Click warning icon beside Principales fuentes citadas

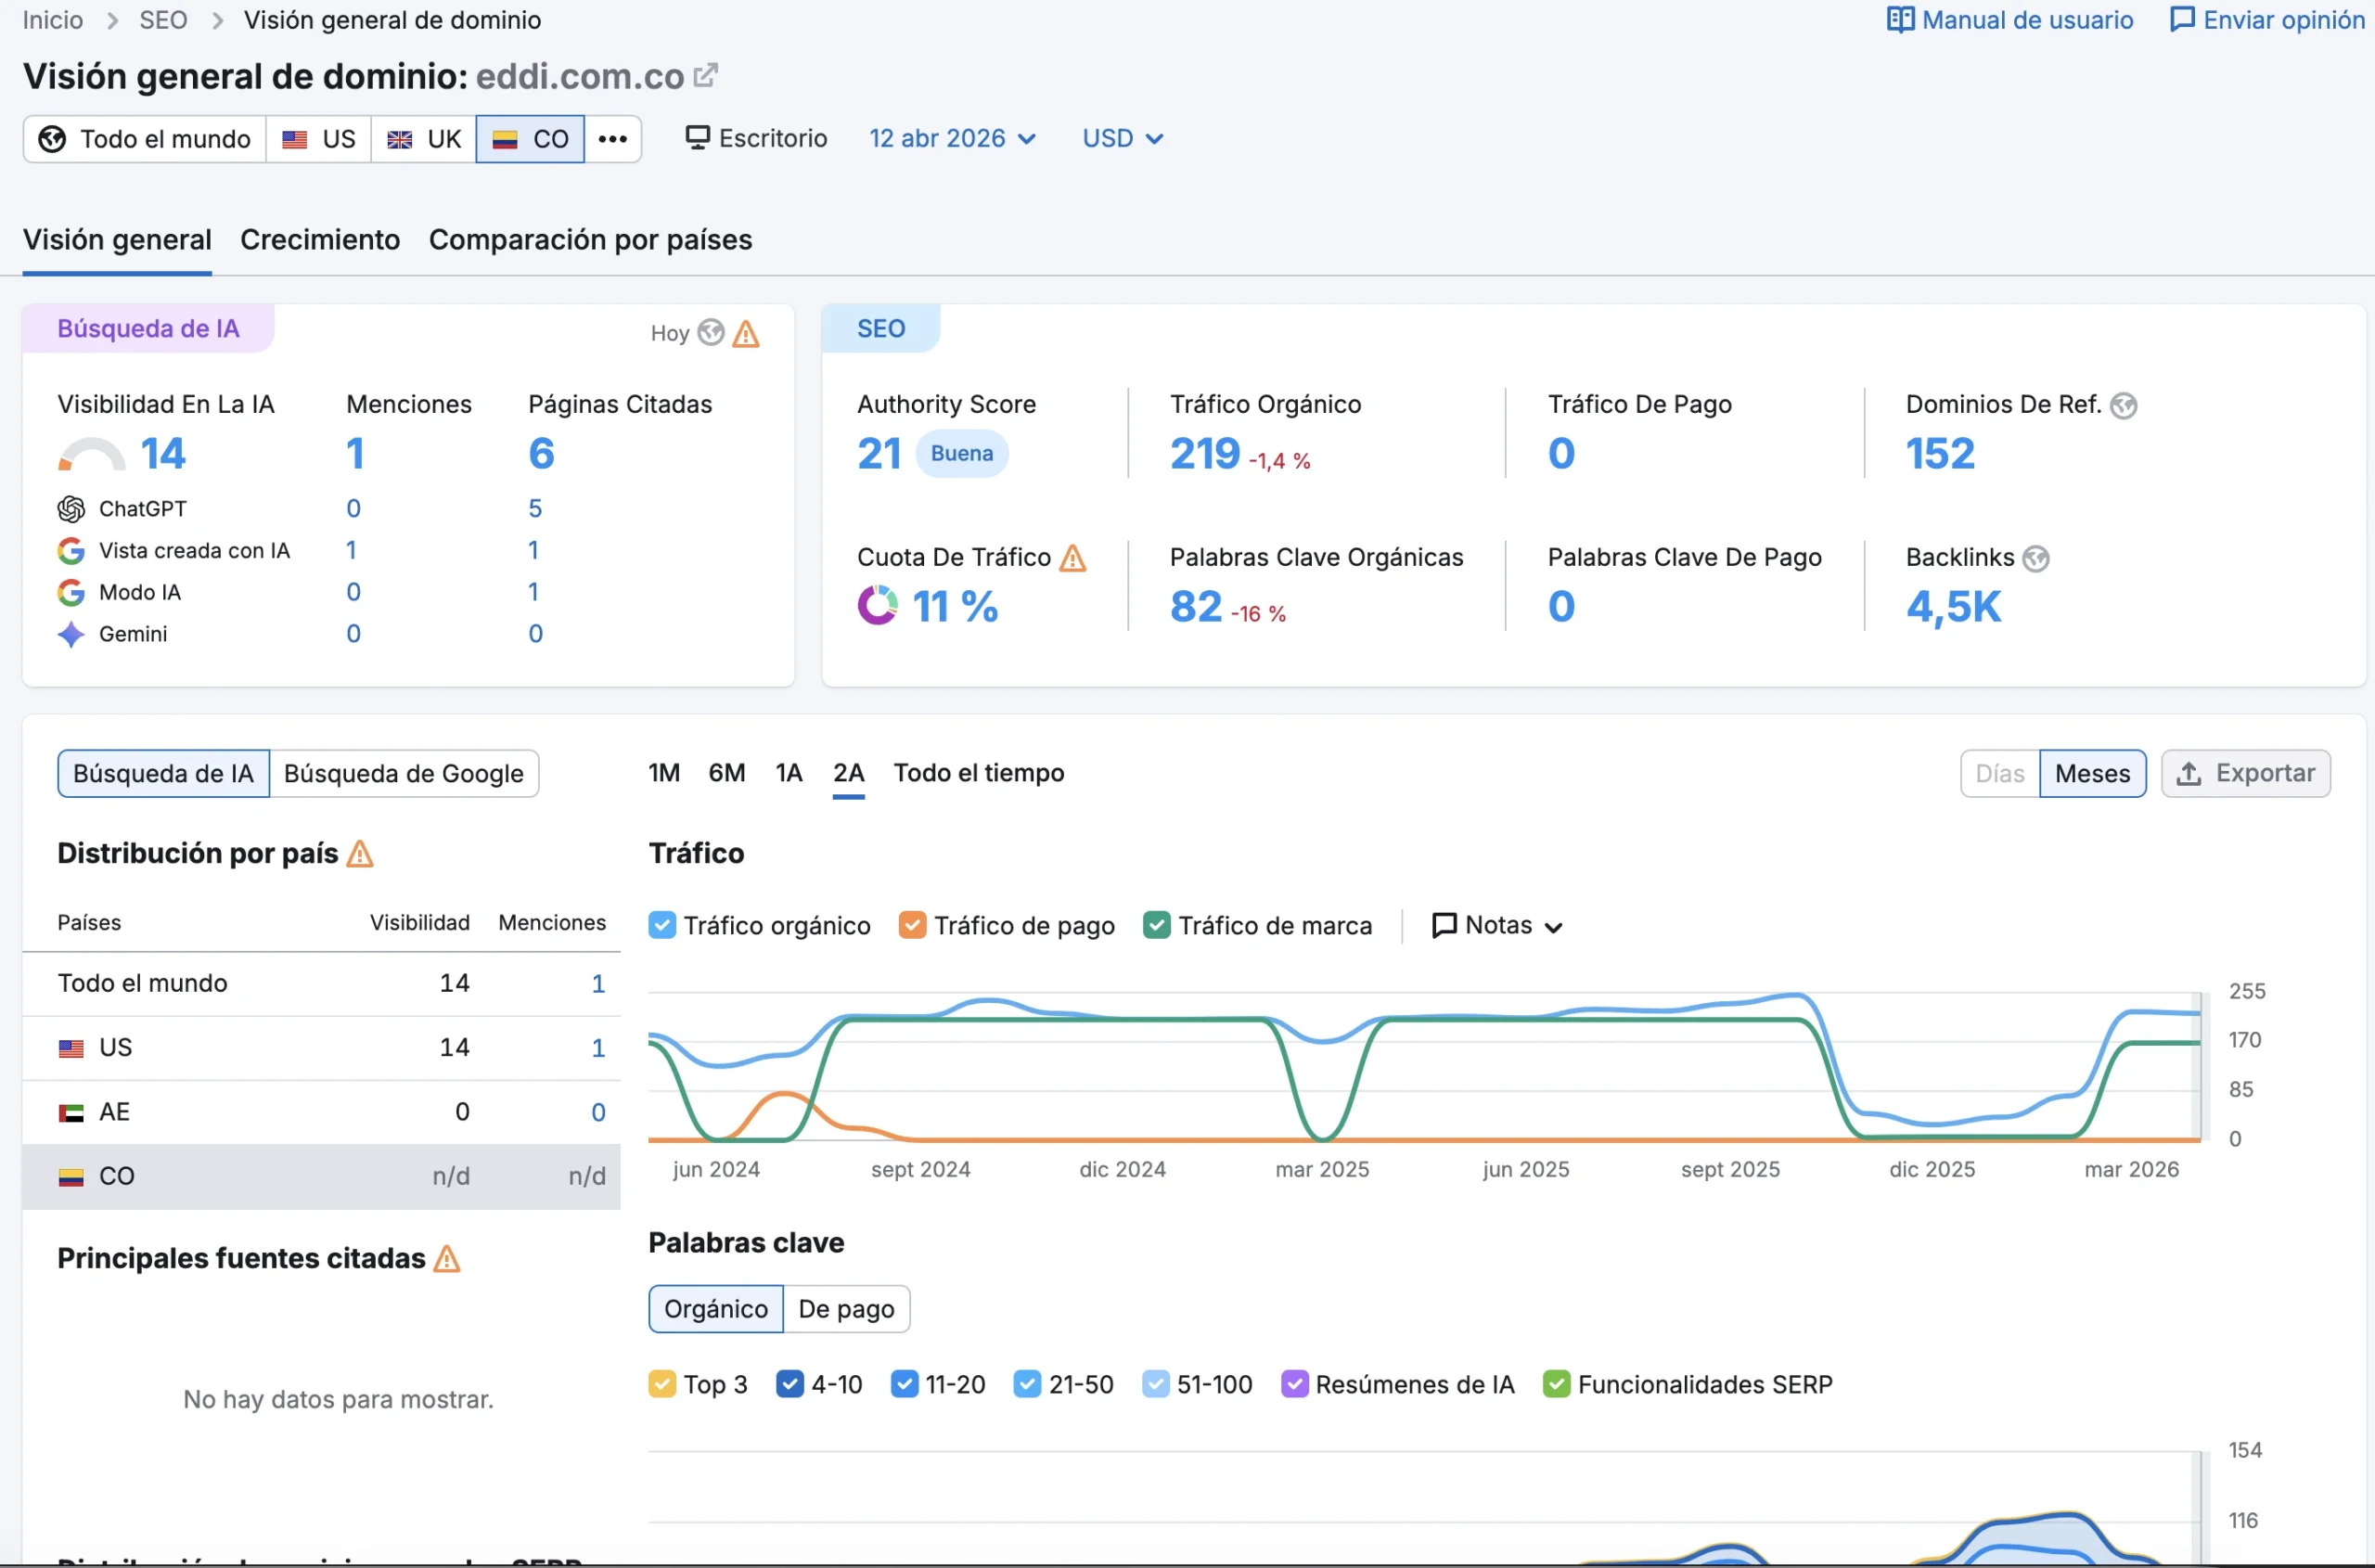coord(446,1258)
